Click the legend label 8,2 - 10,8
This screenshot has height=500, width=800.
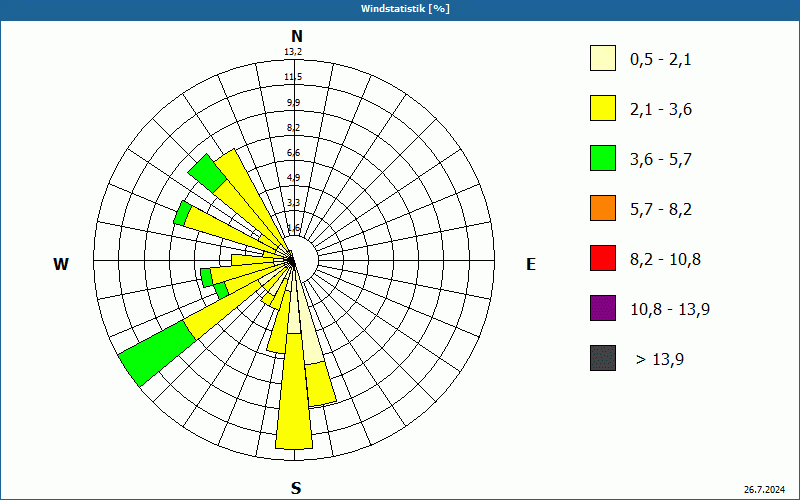tap(665, 260)
